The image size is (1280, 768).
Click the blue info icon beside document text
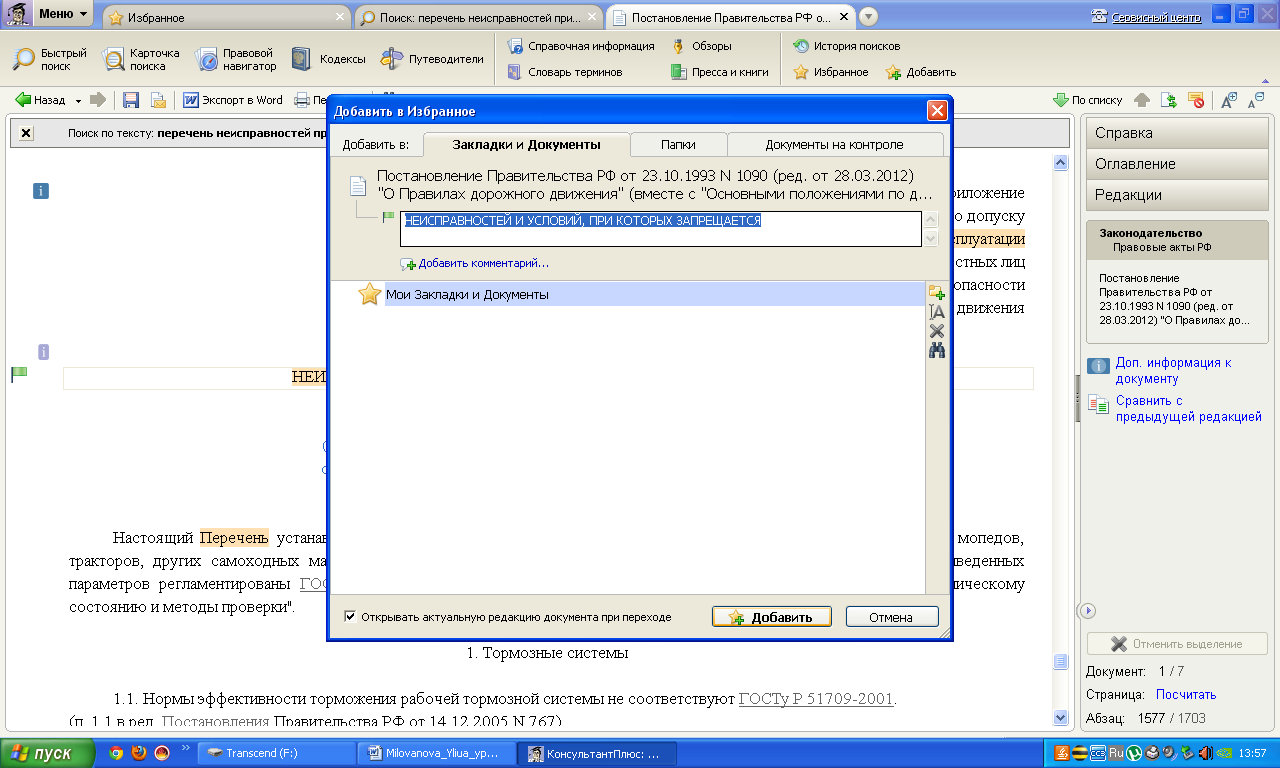click(x=41, y=191)
